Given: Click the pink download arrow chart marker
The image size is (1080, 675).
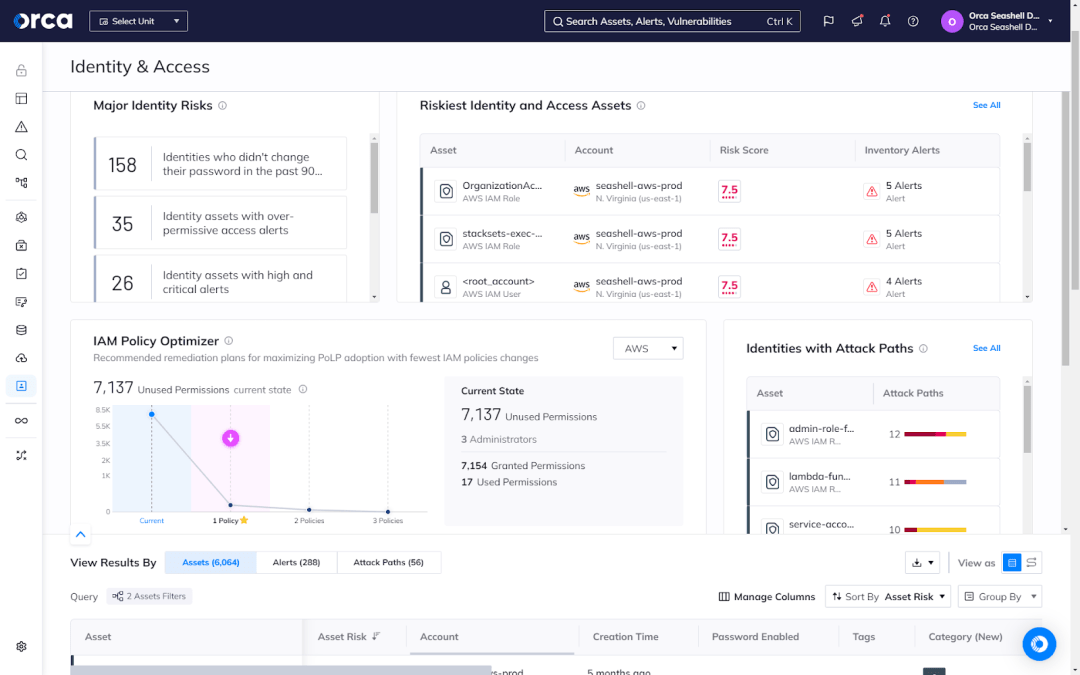Looking at the screenshot, I should pos(231,438).
